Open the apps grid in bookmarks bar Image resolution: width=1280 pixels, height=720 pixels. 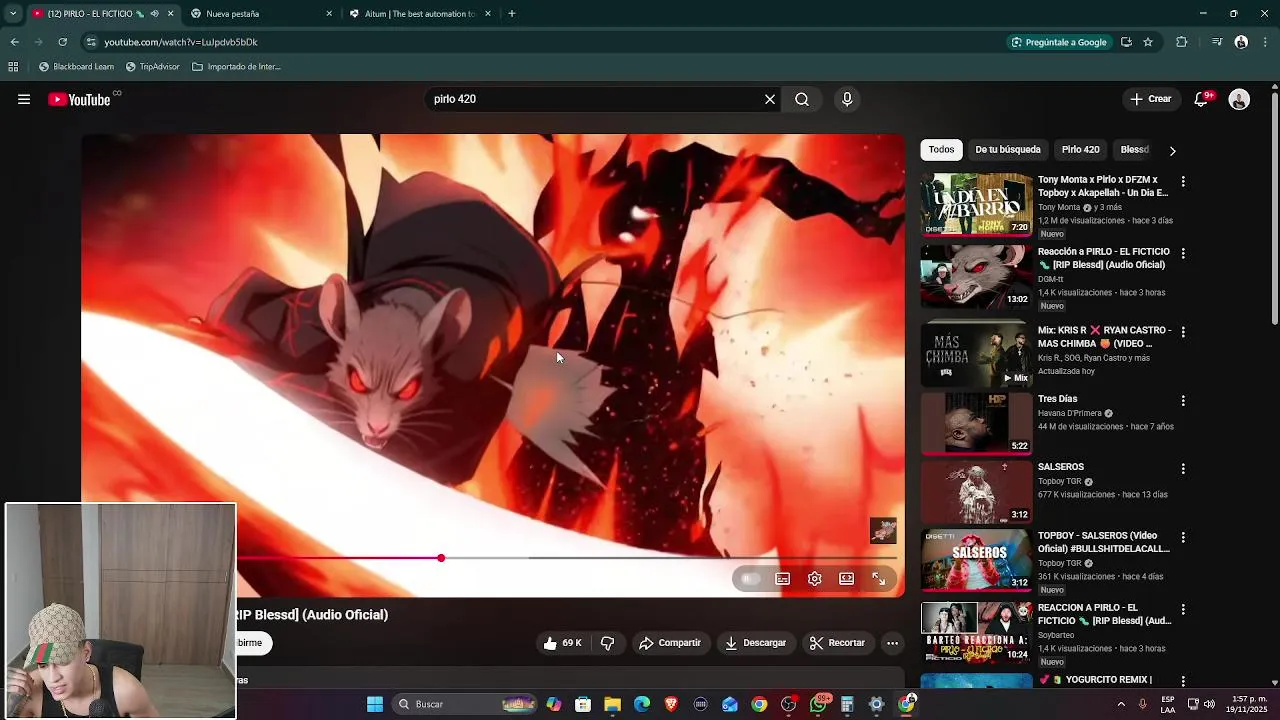13,67
